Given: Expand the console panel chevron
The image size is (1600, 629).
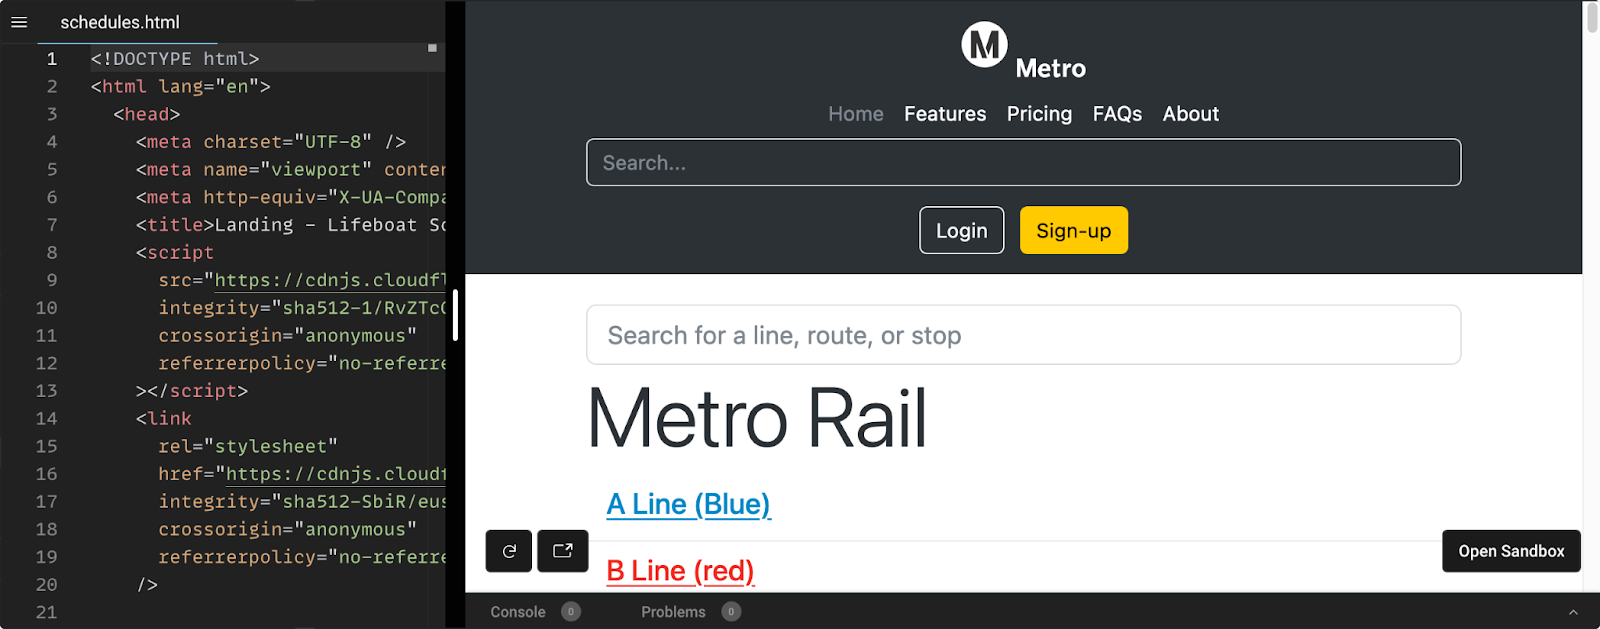Looking at the screenshot, I should pos(1573,612).
